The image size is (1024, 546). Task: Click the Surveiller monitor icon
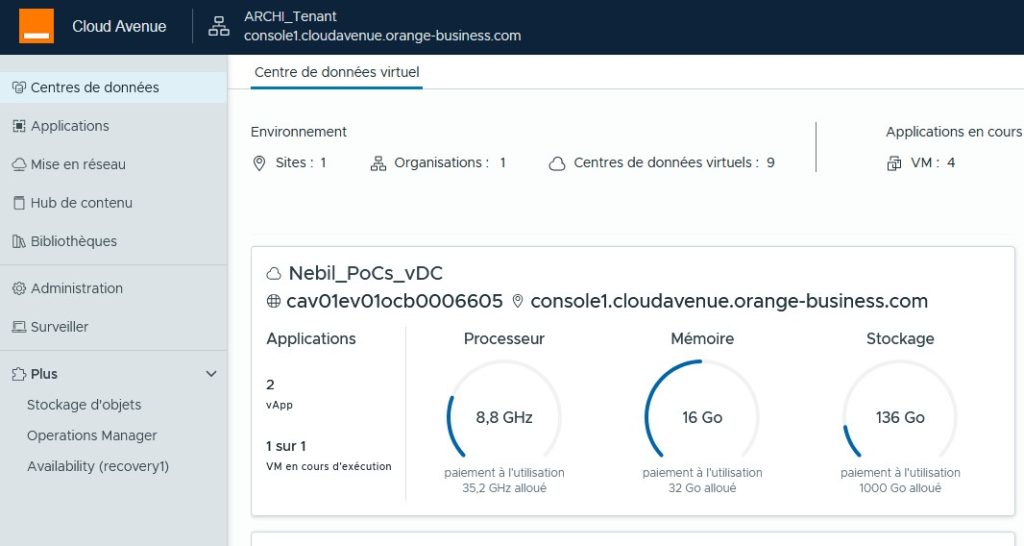tap(18, 327)
